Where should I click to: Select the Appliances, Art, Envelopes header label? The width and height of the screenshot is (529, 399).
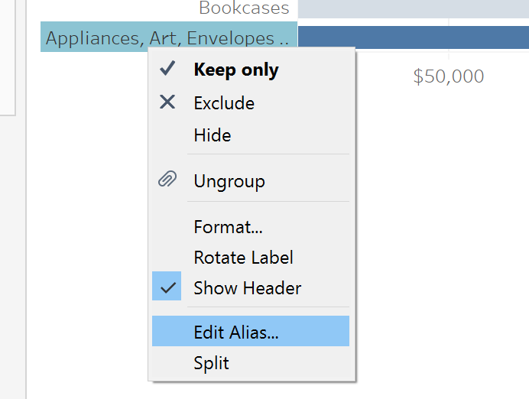click(169, 37)
